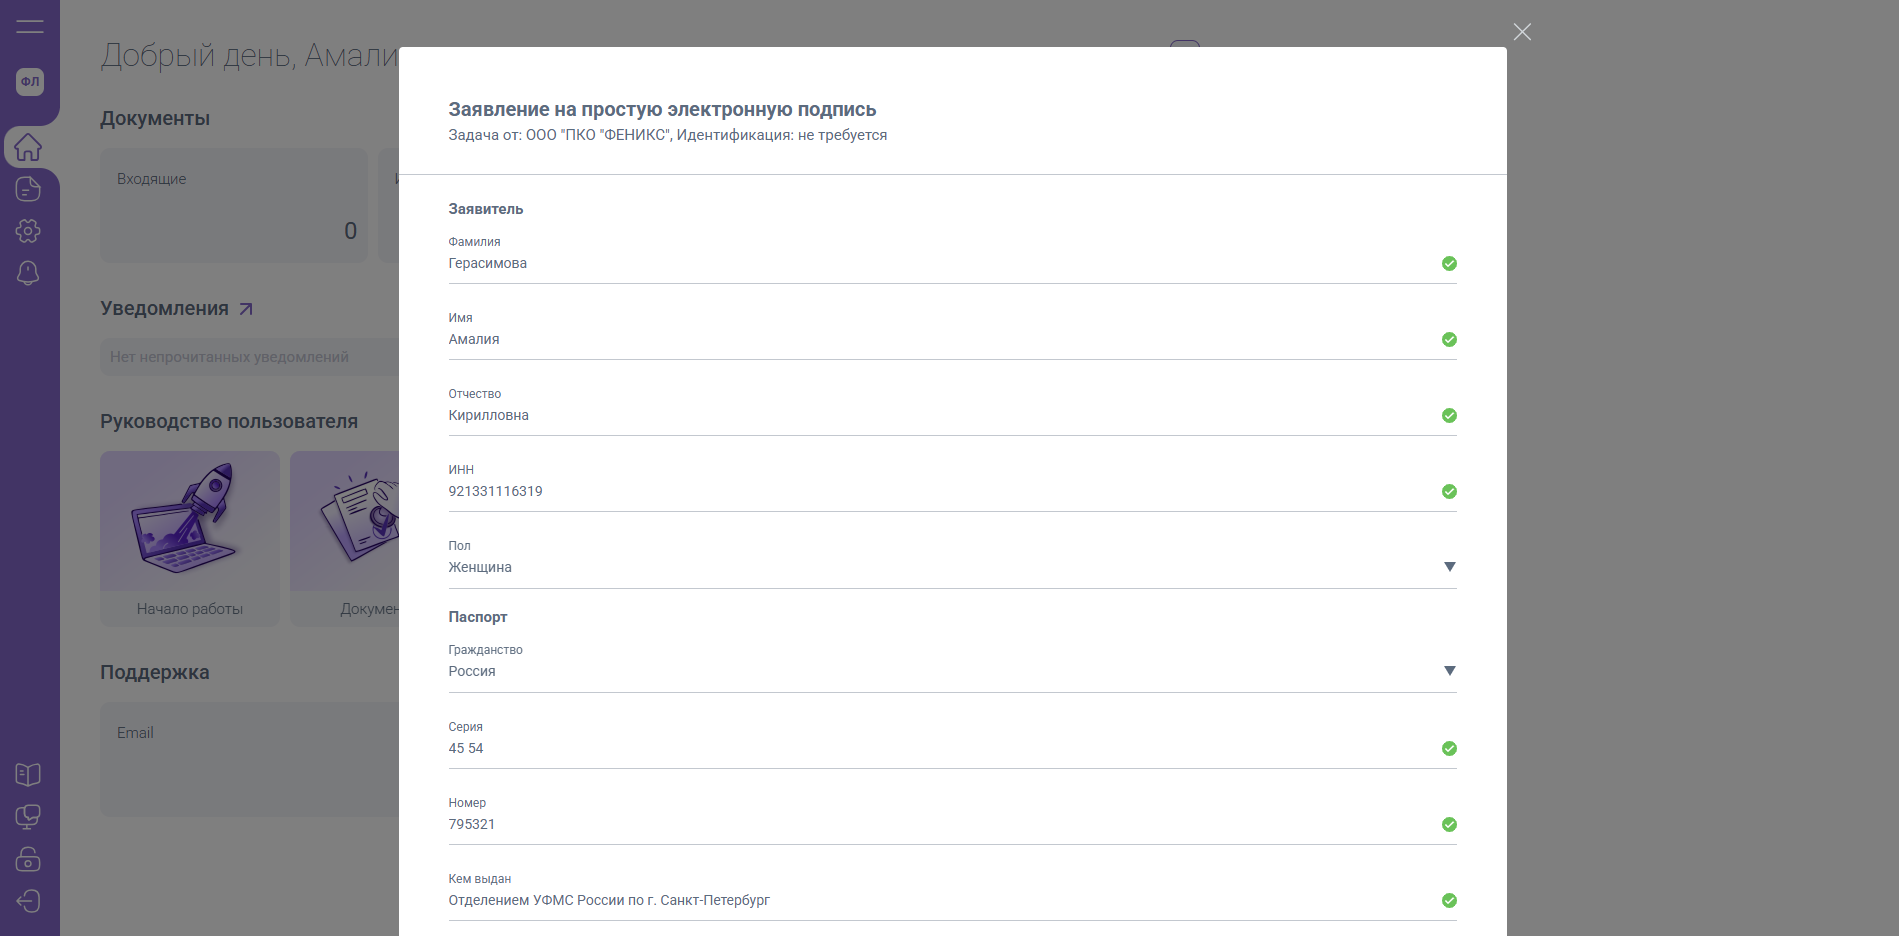Open the Начало работы guide thumbnail

tap(190, 538)
